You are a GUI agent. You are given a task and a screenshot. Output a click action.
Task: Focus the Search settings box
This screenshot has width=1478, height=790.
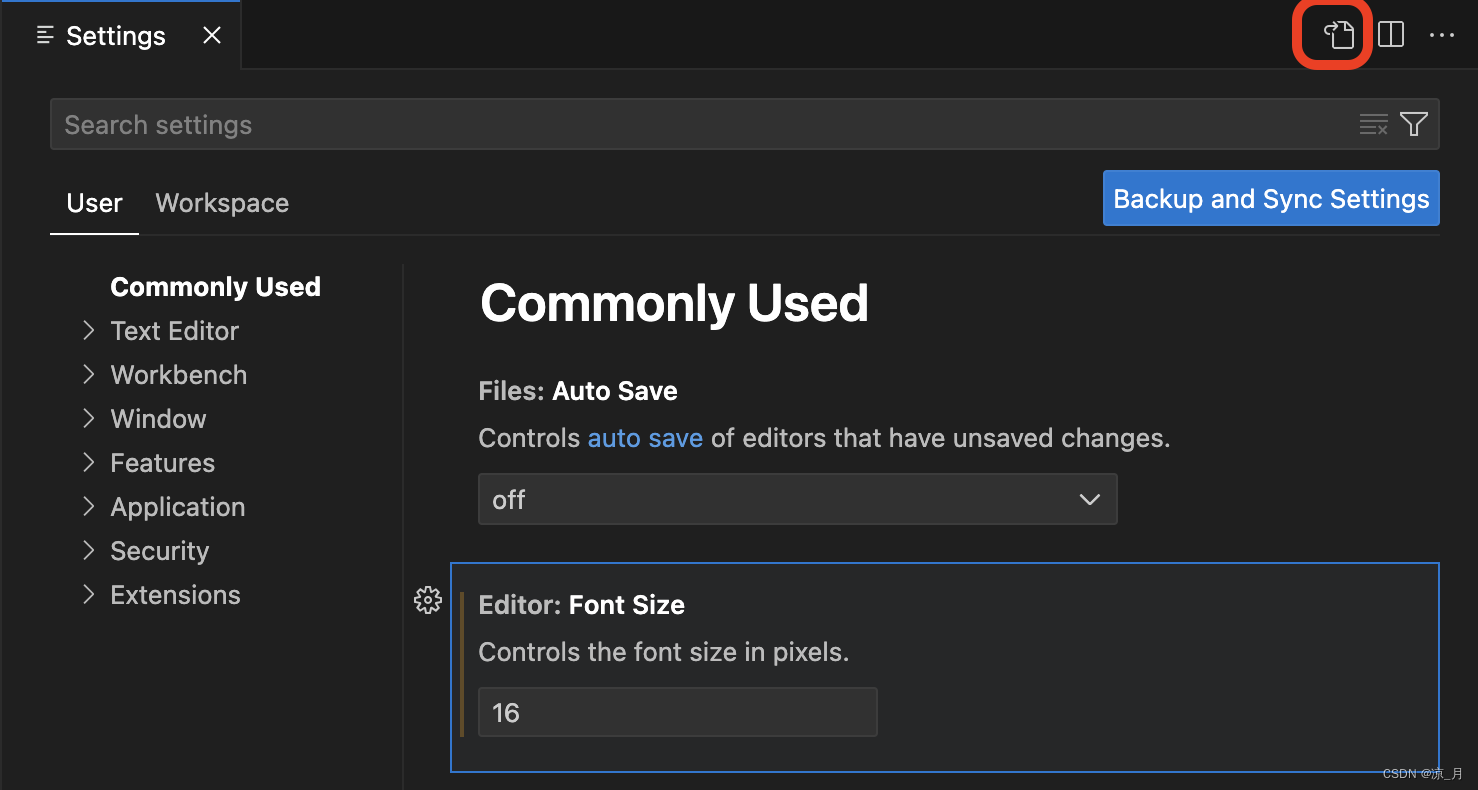tap(700, 124)
